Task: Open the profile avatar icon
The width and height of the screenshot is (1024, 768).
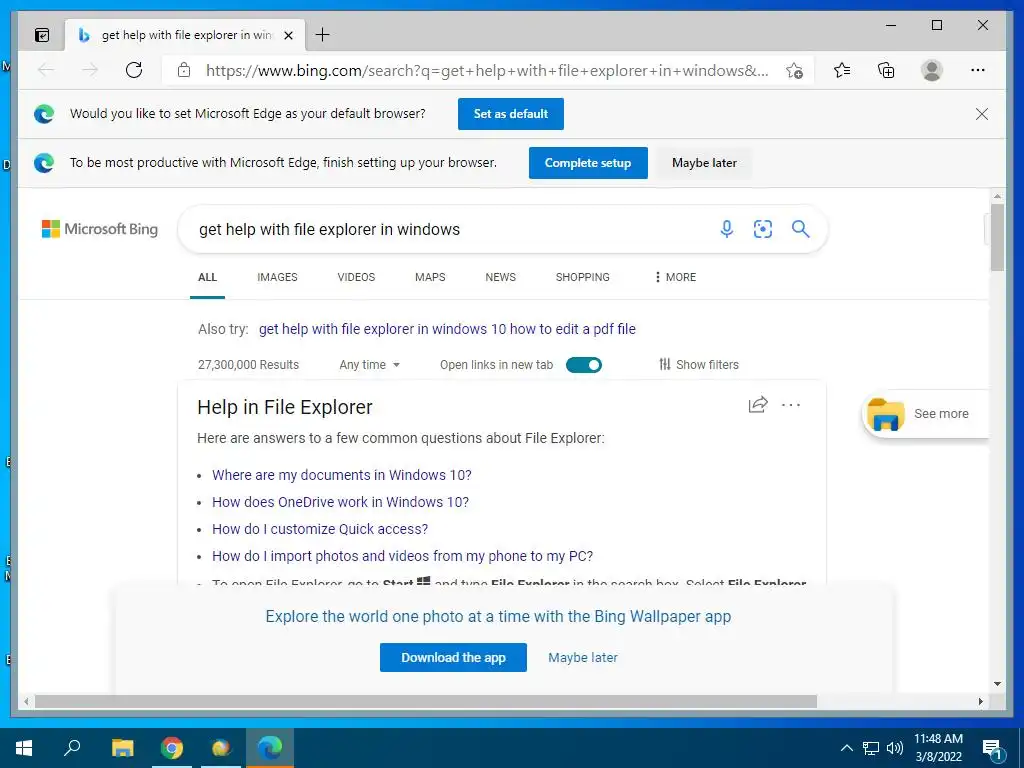Action: click(x=932, y=70)
